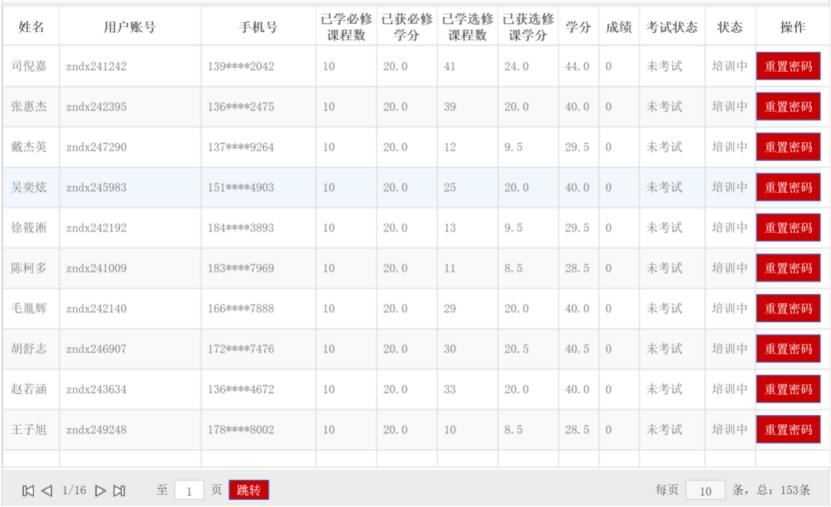Image resolution: width=831 pixels, height=507 pixels.
Task: Reset 毛胤辉's password
Action: point(788,309)
